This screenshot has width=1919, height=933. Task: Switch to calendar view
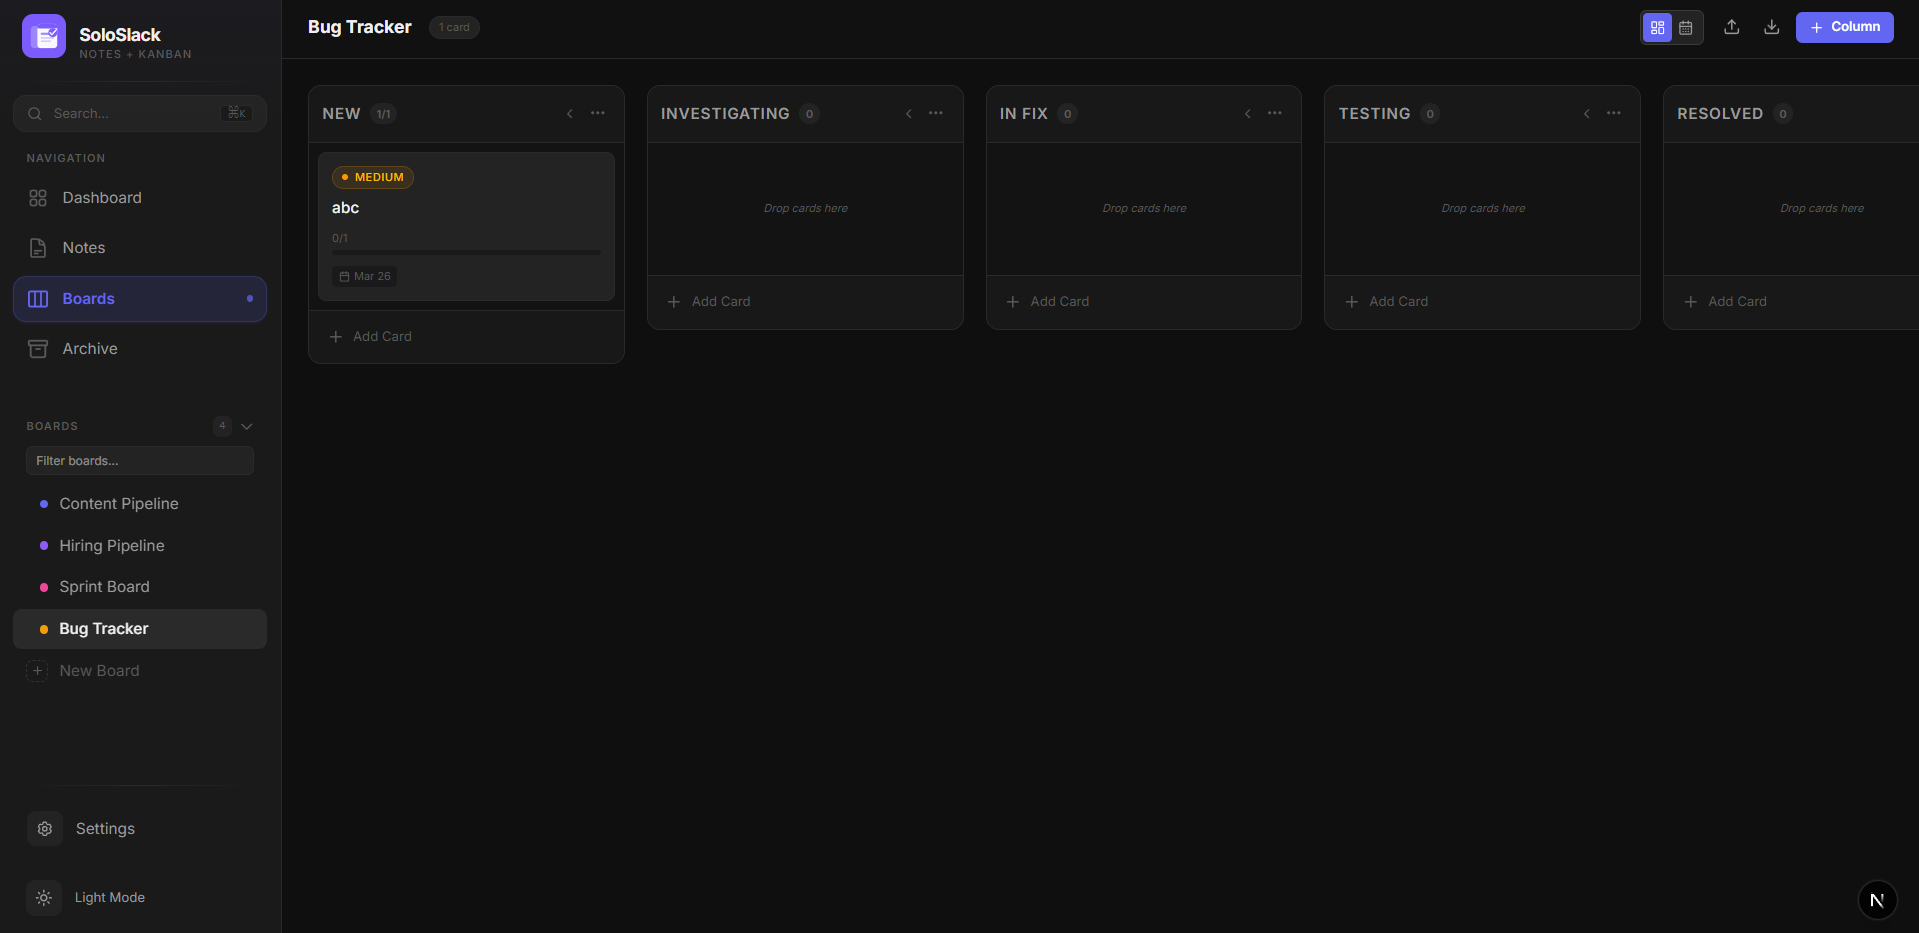pos(1686,28)
